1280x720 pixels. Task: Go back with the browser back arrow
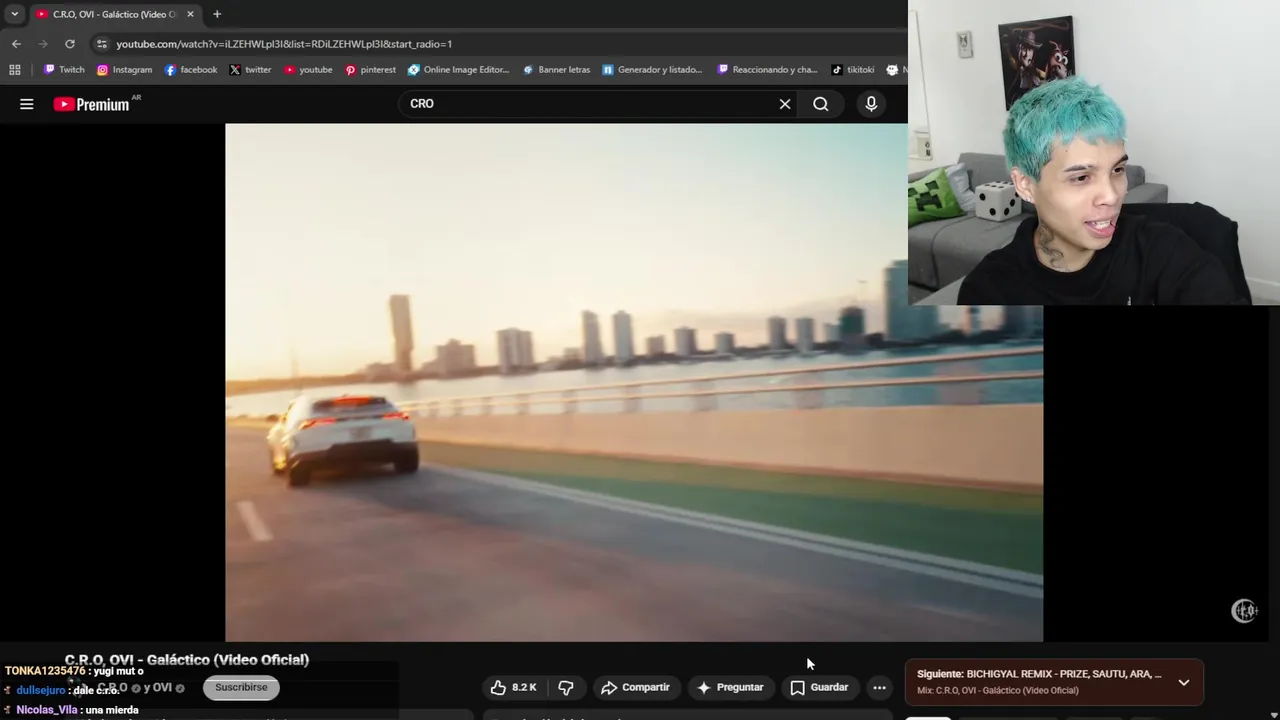point(16,44)
